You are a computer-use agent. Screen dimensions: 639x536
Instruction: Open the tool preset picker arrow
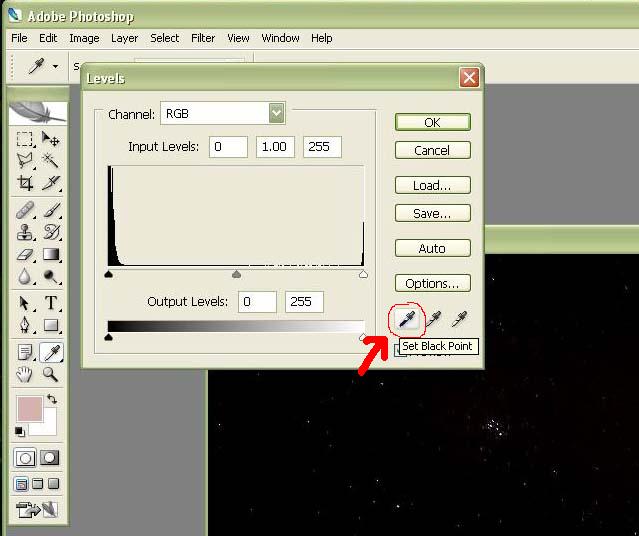55,66
